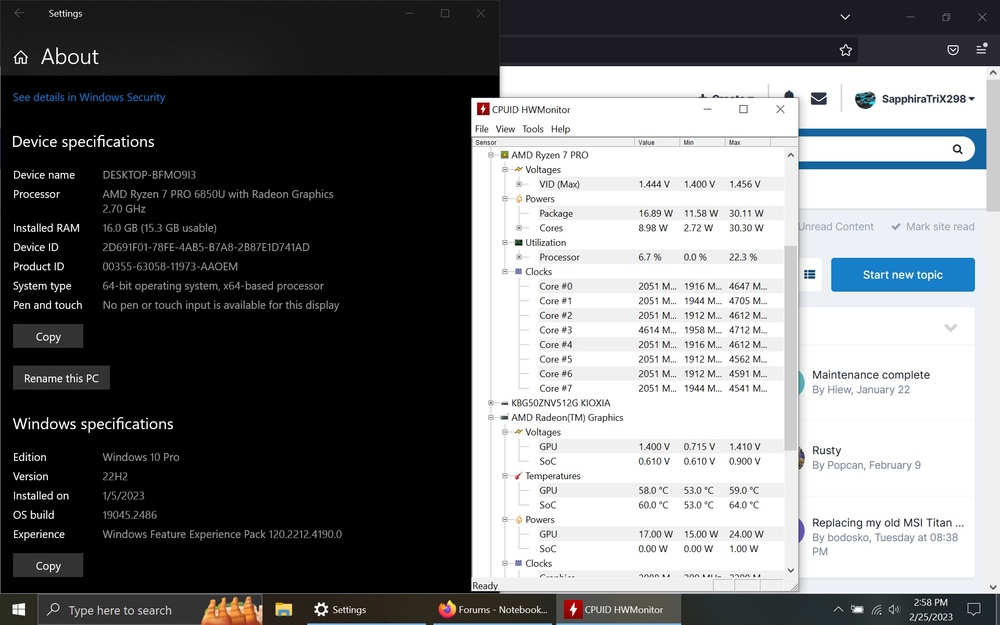Click the Value column header
Viewport: 1000px width, 625px height.
(x=657, y=142)
